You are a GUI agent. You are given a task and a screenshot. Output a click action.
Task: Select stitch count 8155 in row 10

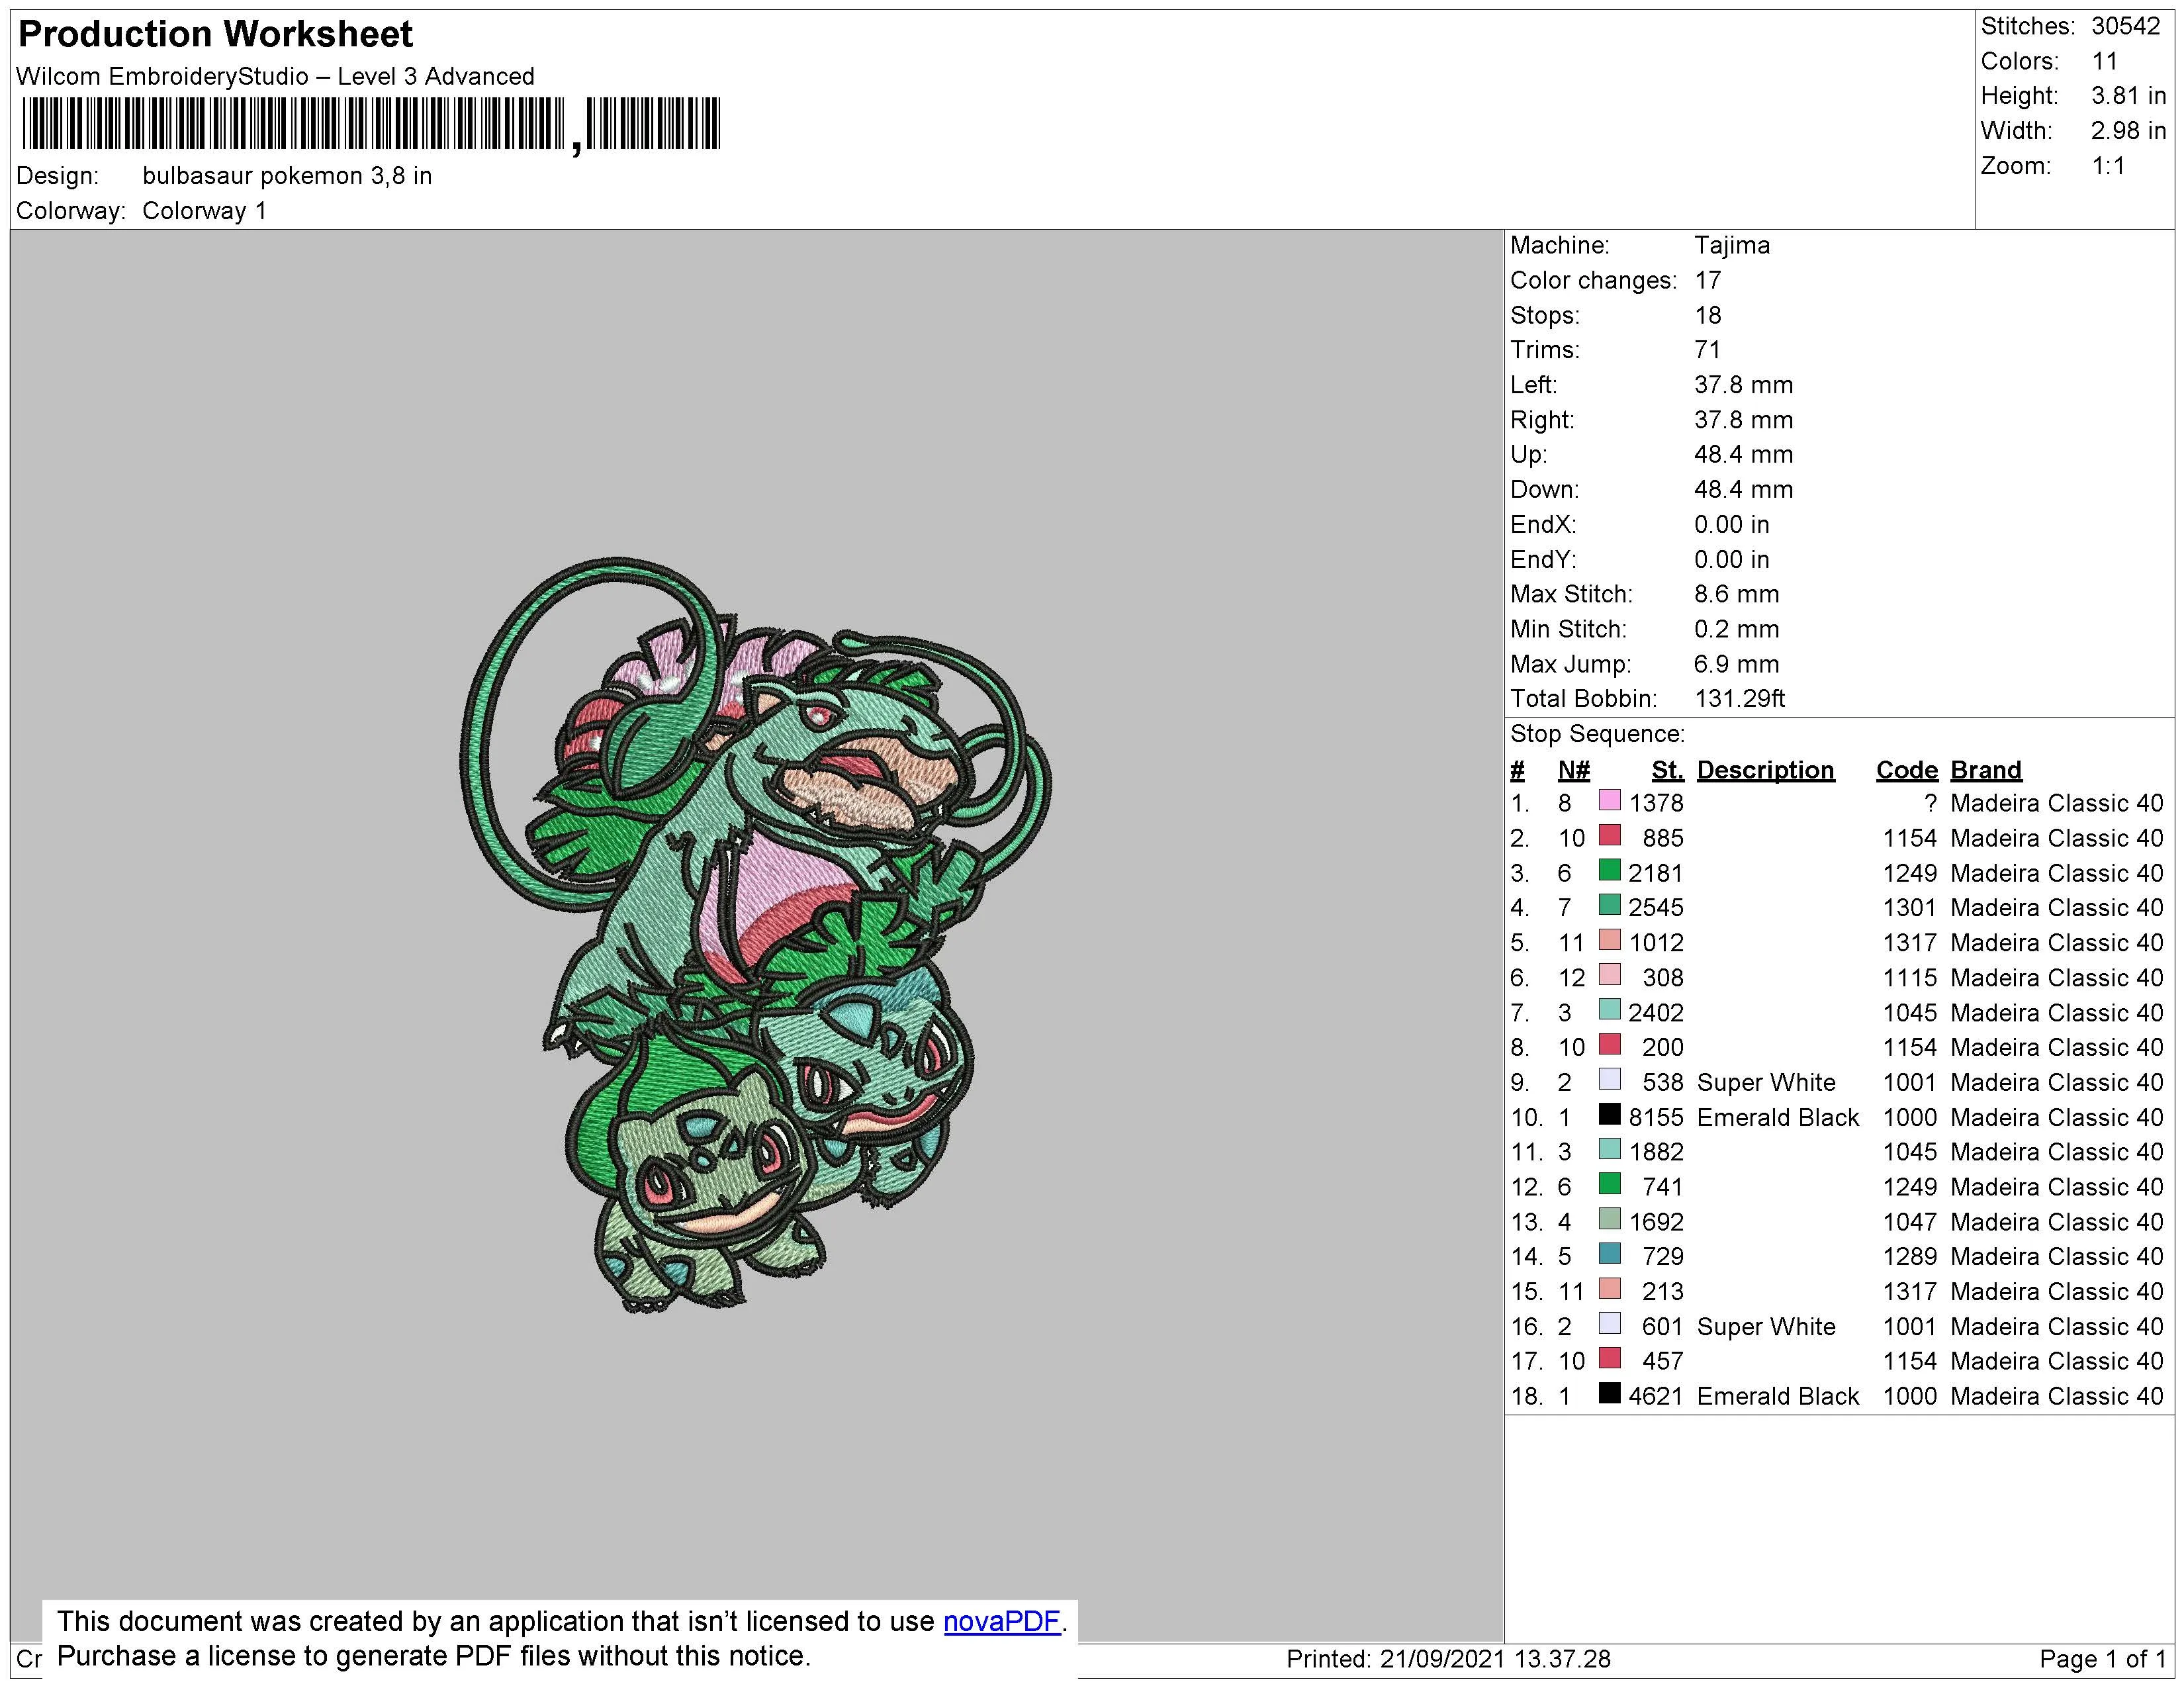coord(1656,1117)
